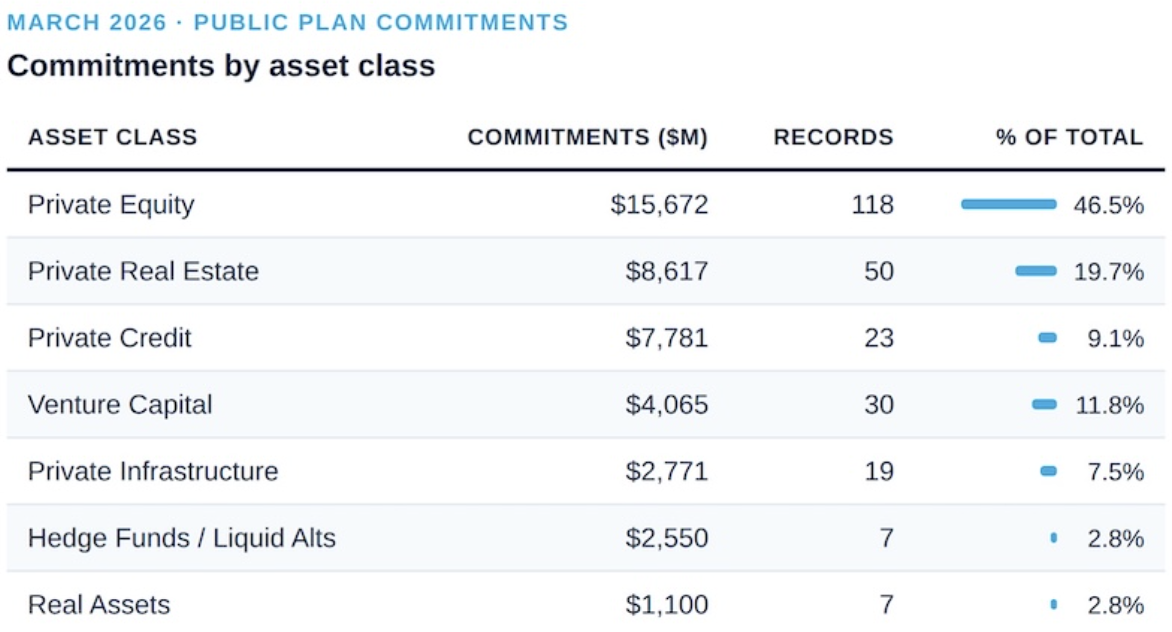This screenshot has height=632, width=1172.
Task: Select the % of Total column header
Action: [x=1069, y=138]
